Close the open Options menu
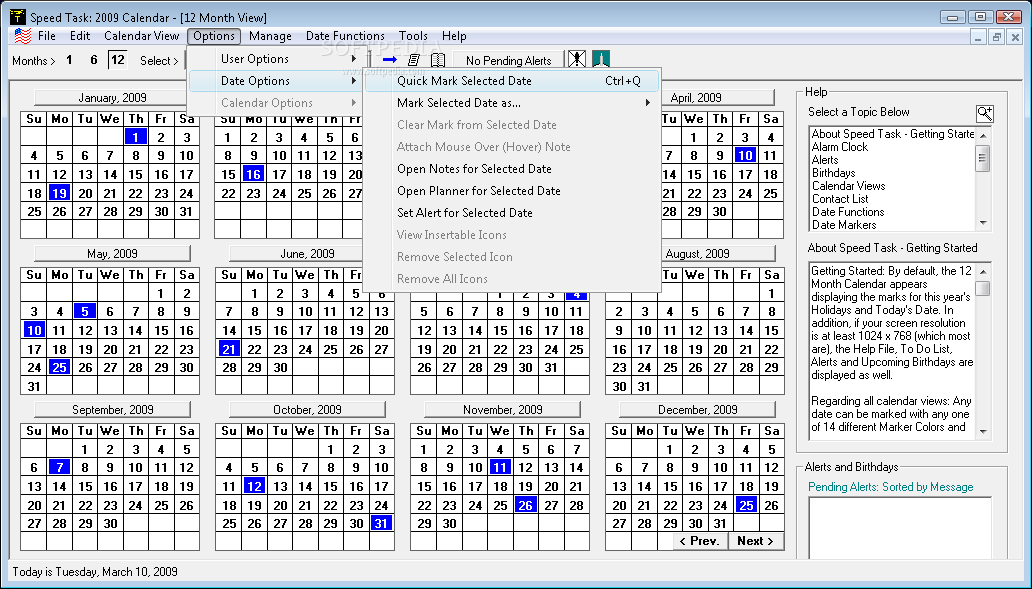Screen dimensions: 1032x589 [214, 36]
